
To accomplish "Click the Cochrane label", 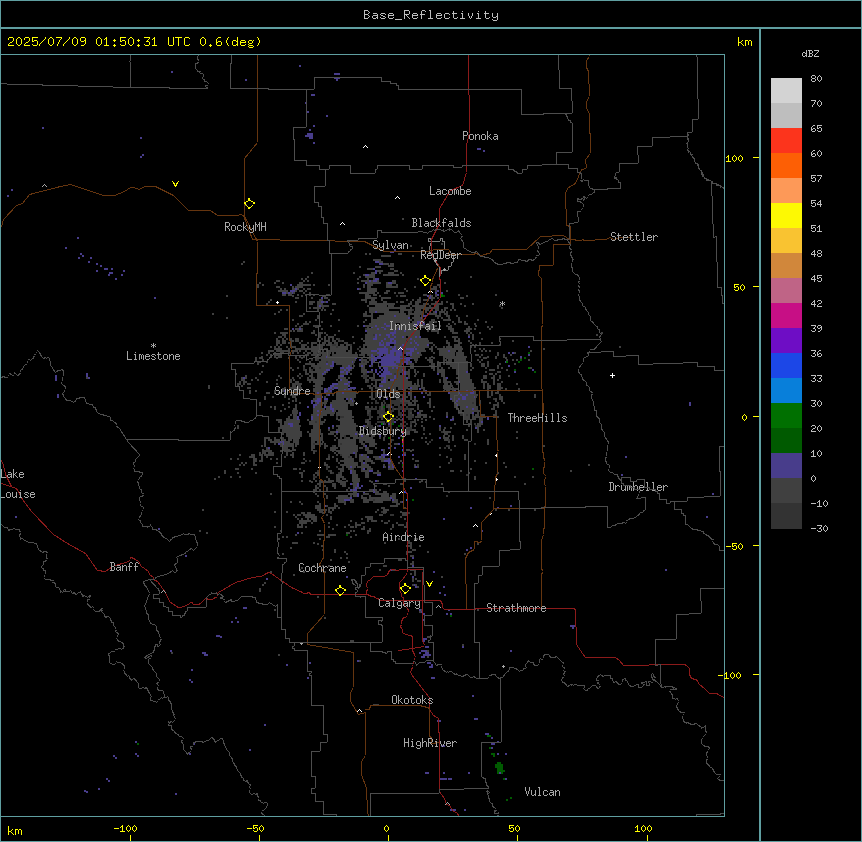I will 322,568.
